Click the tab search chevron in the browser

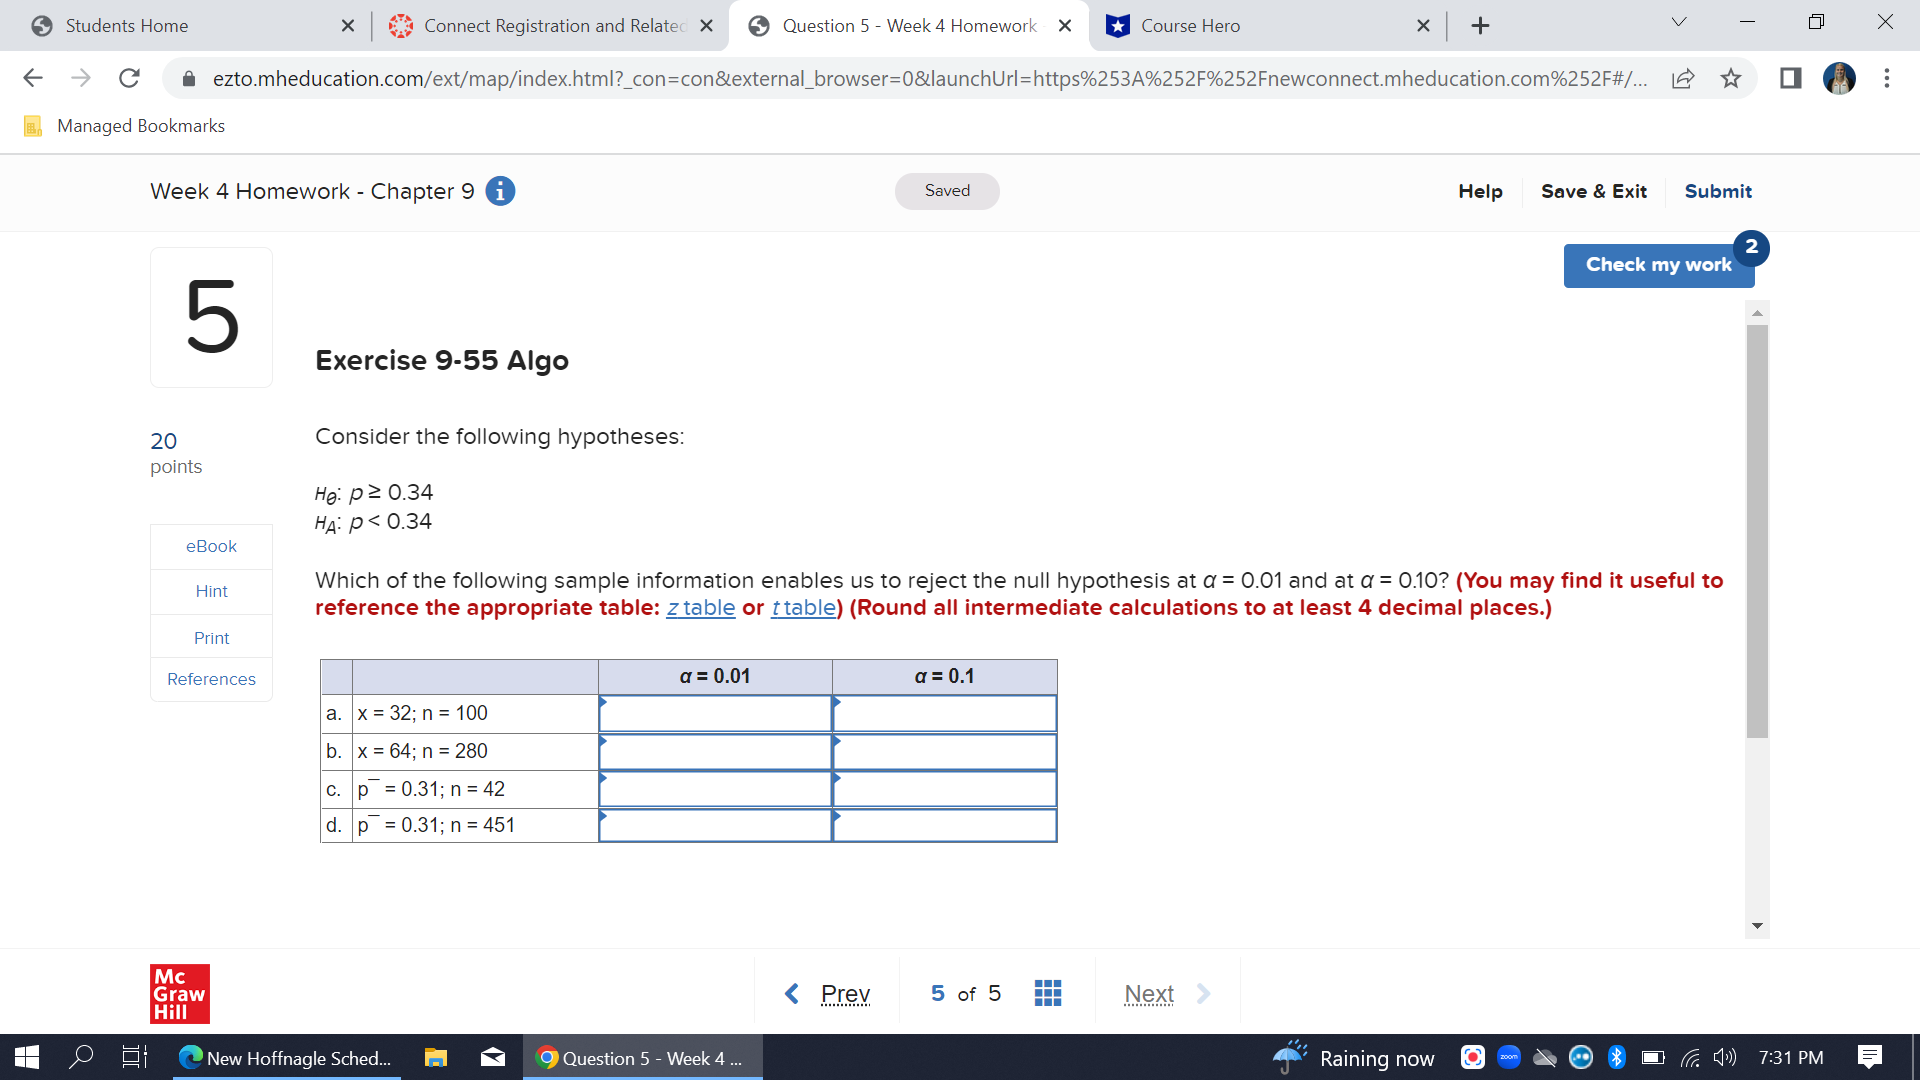click(1679, 21)
